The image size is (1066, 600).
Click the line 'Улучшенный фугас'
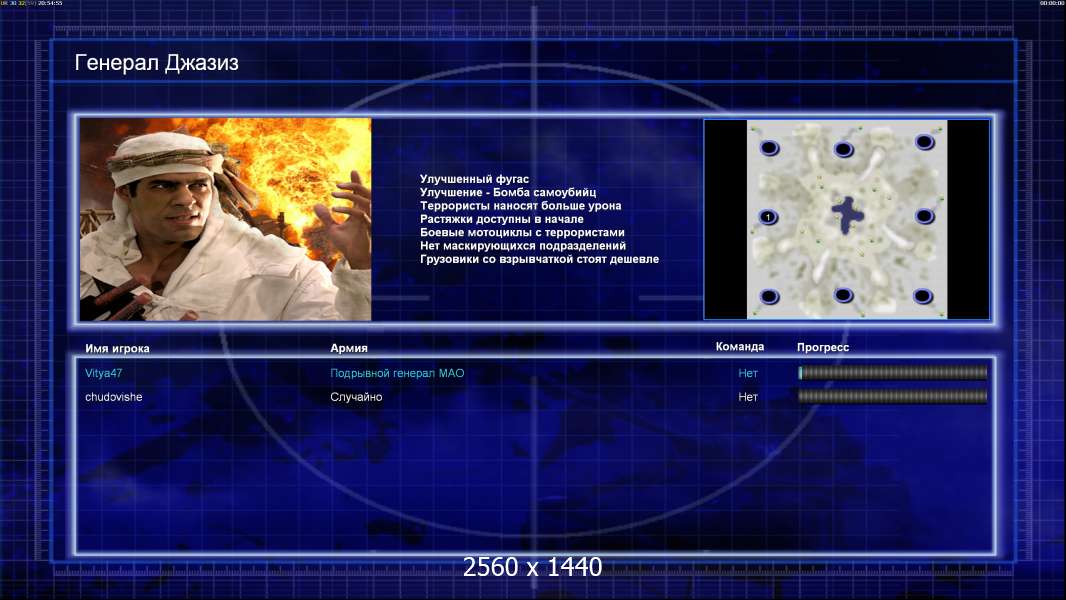click(475, 179)
